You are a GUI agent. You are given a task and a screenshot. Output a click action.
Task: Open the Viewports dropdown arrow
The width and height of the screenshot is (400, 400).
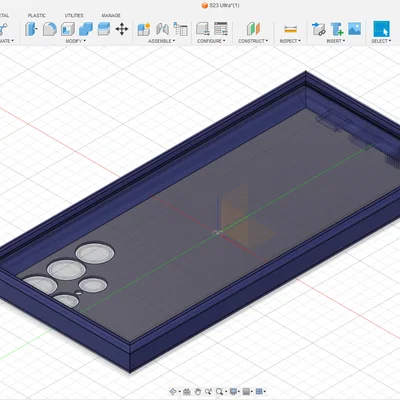click(252, 392)
